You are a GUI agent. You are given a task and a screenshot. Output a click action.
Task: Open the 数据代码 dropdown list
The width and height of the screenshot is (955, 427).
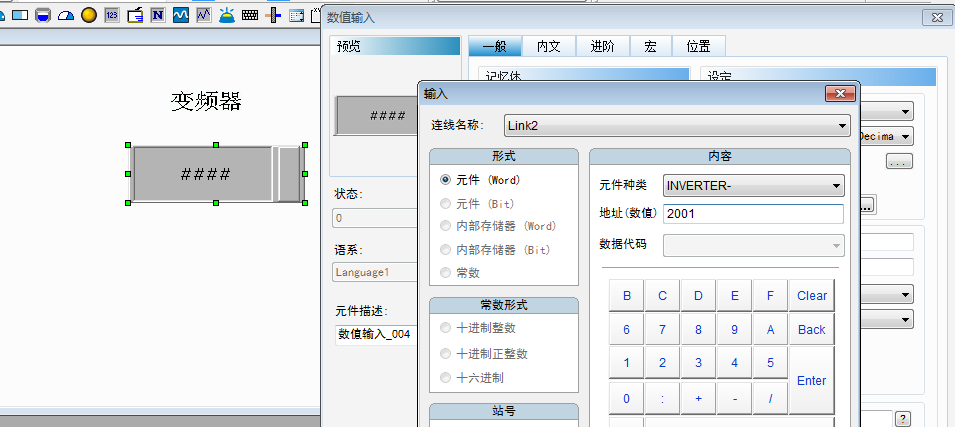tap(836, 245)
